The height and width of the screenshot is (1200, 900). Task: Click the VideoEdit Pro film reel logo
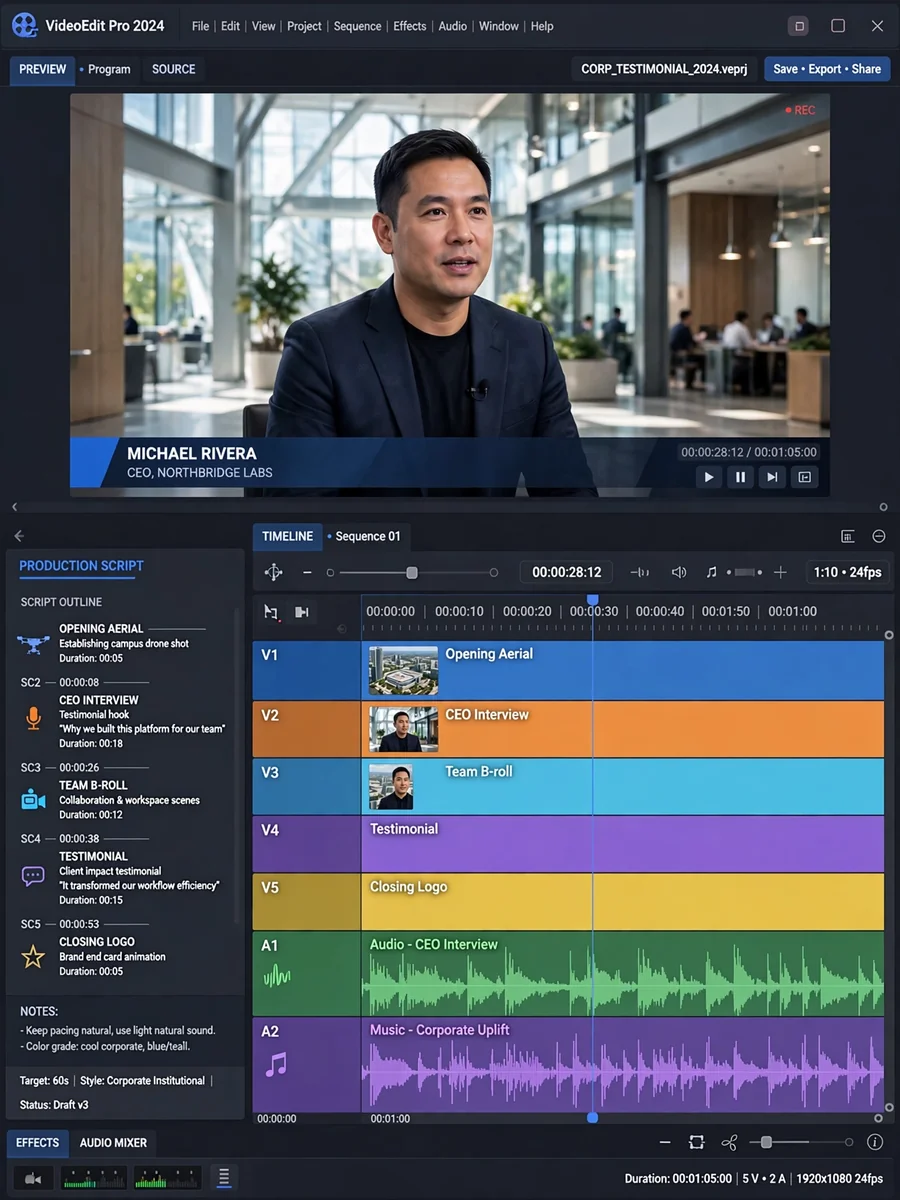(x=24, y=25)
